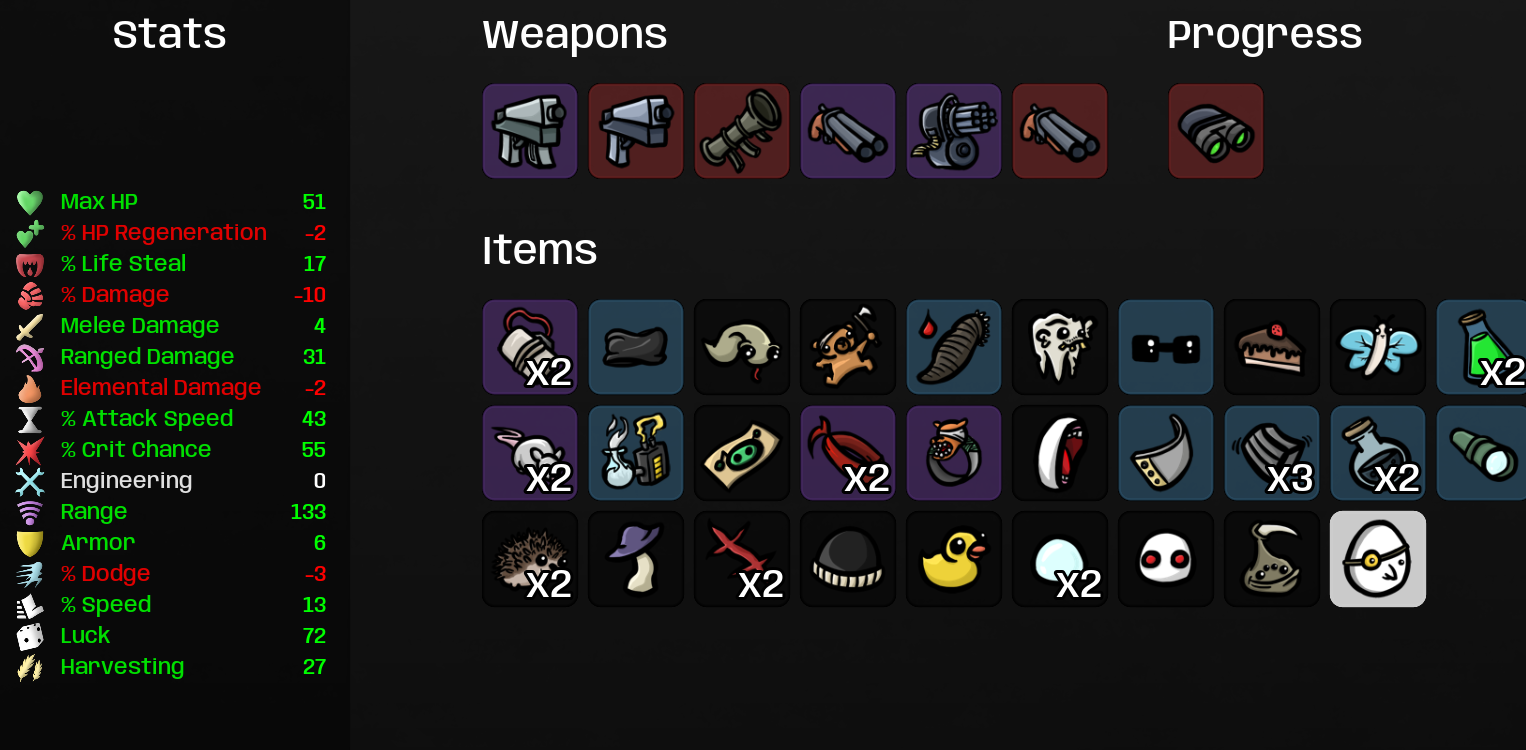This screenshot has width=1526, height=750.
Task: Select the yellow rubber duck item
Action: [x=954, y=559]
